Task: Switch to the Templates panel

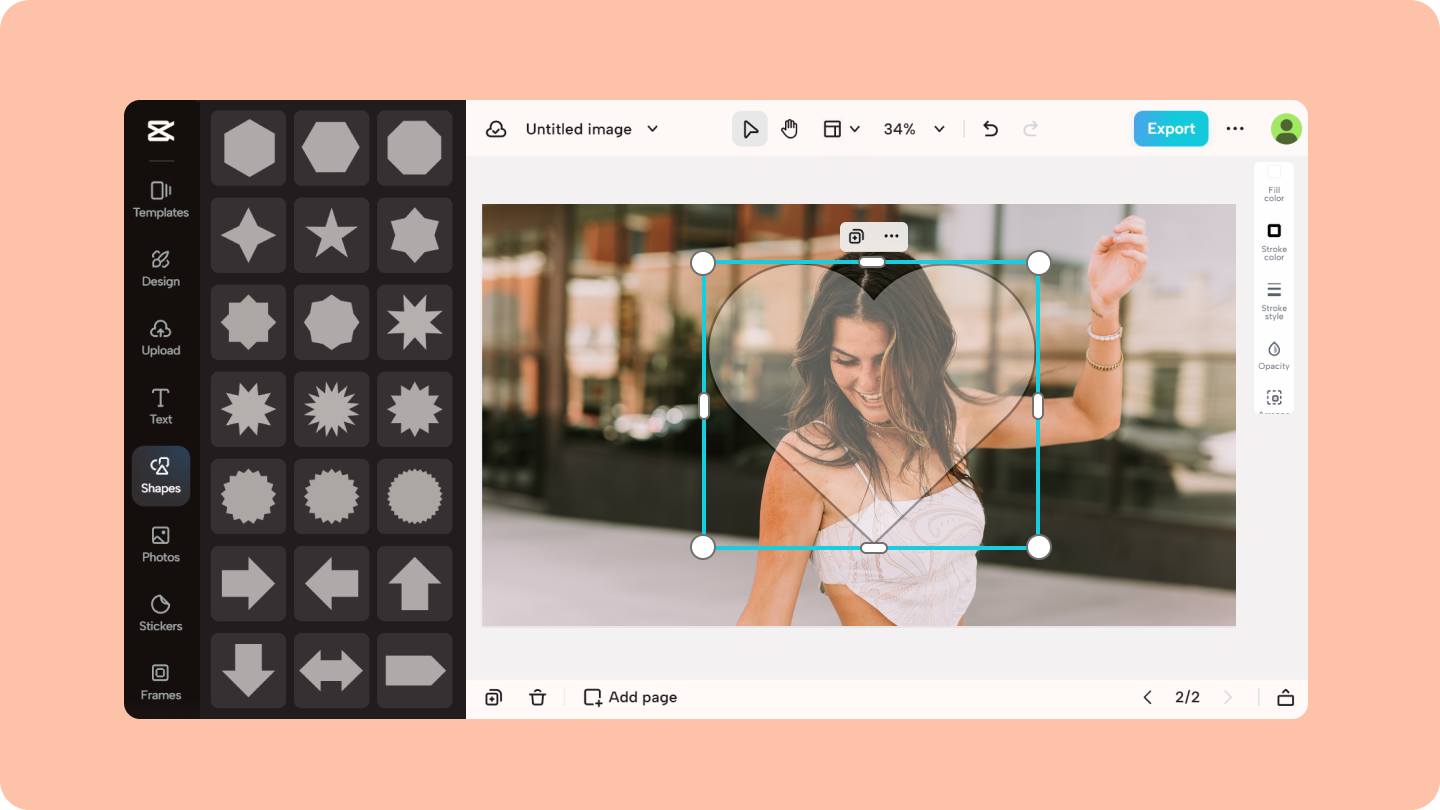Action: 160,199
